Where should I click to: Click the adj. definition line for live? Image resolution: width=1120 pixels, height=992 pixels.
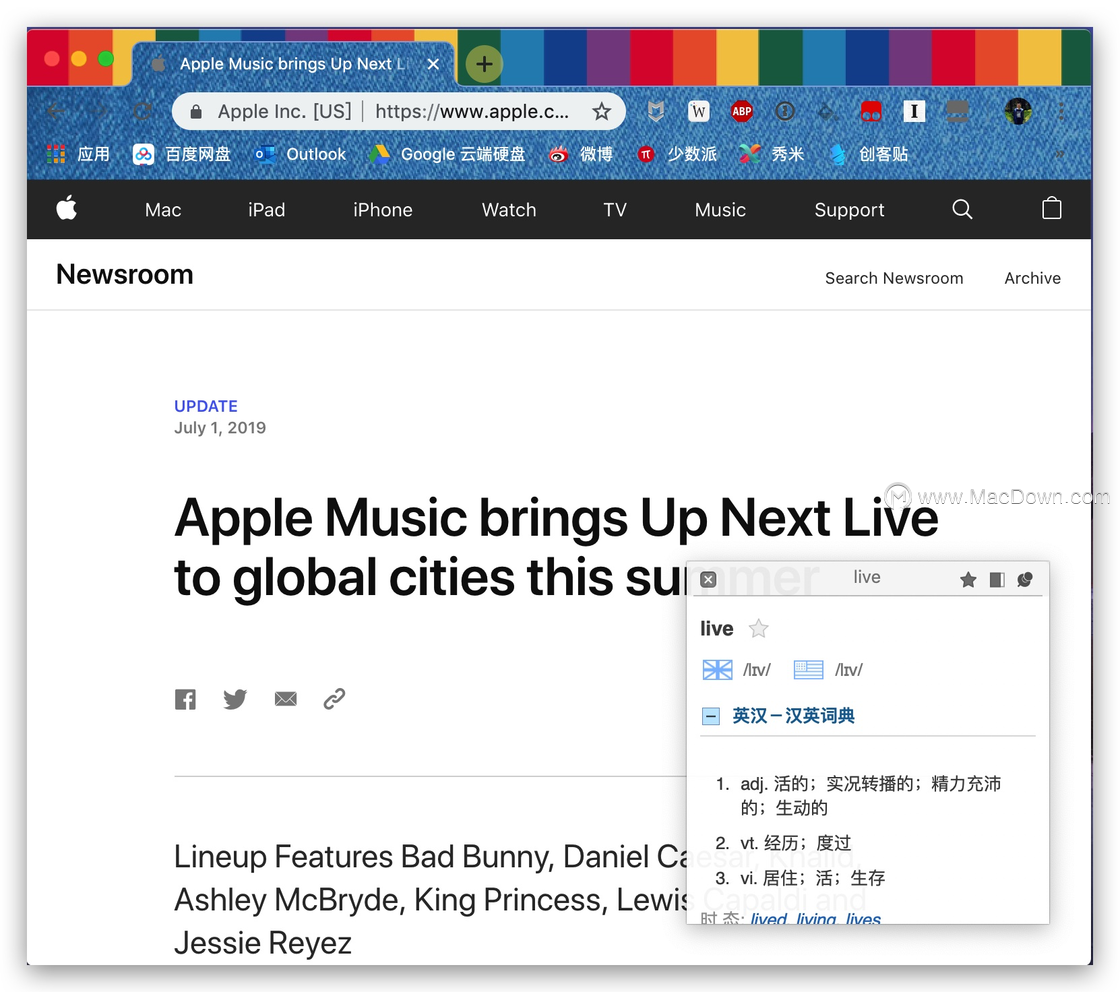[x=870, y=796]
